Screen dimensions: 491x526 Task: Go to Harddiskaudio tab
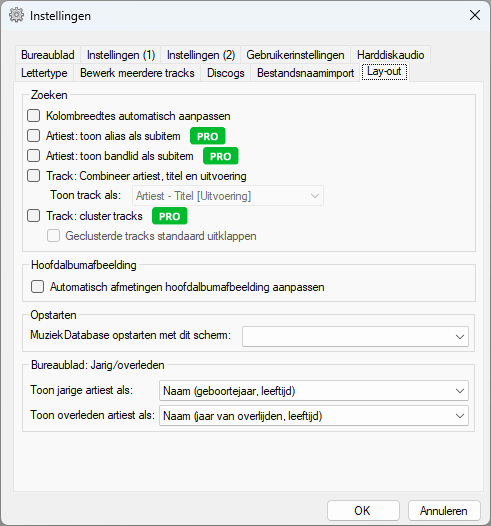coord(391,55)
